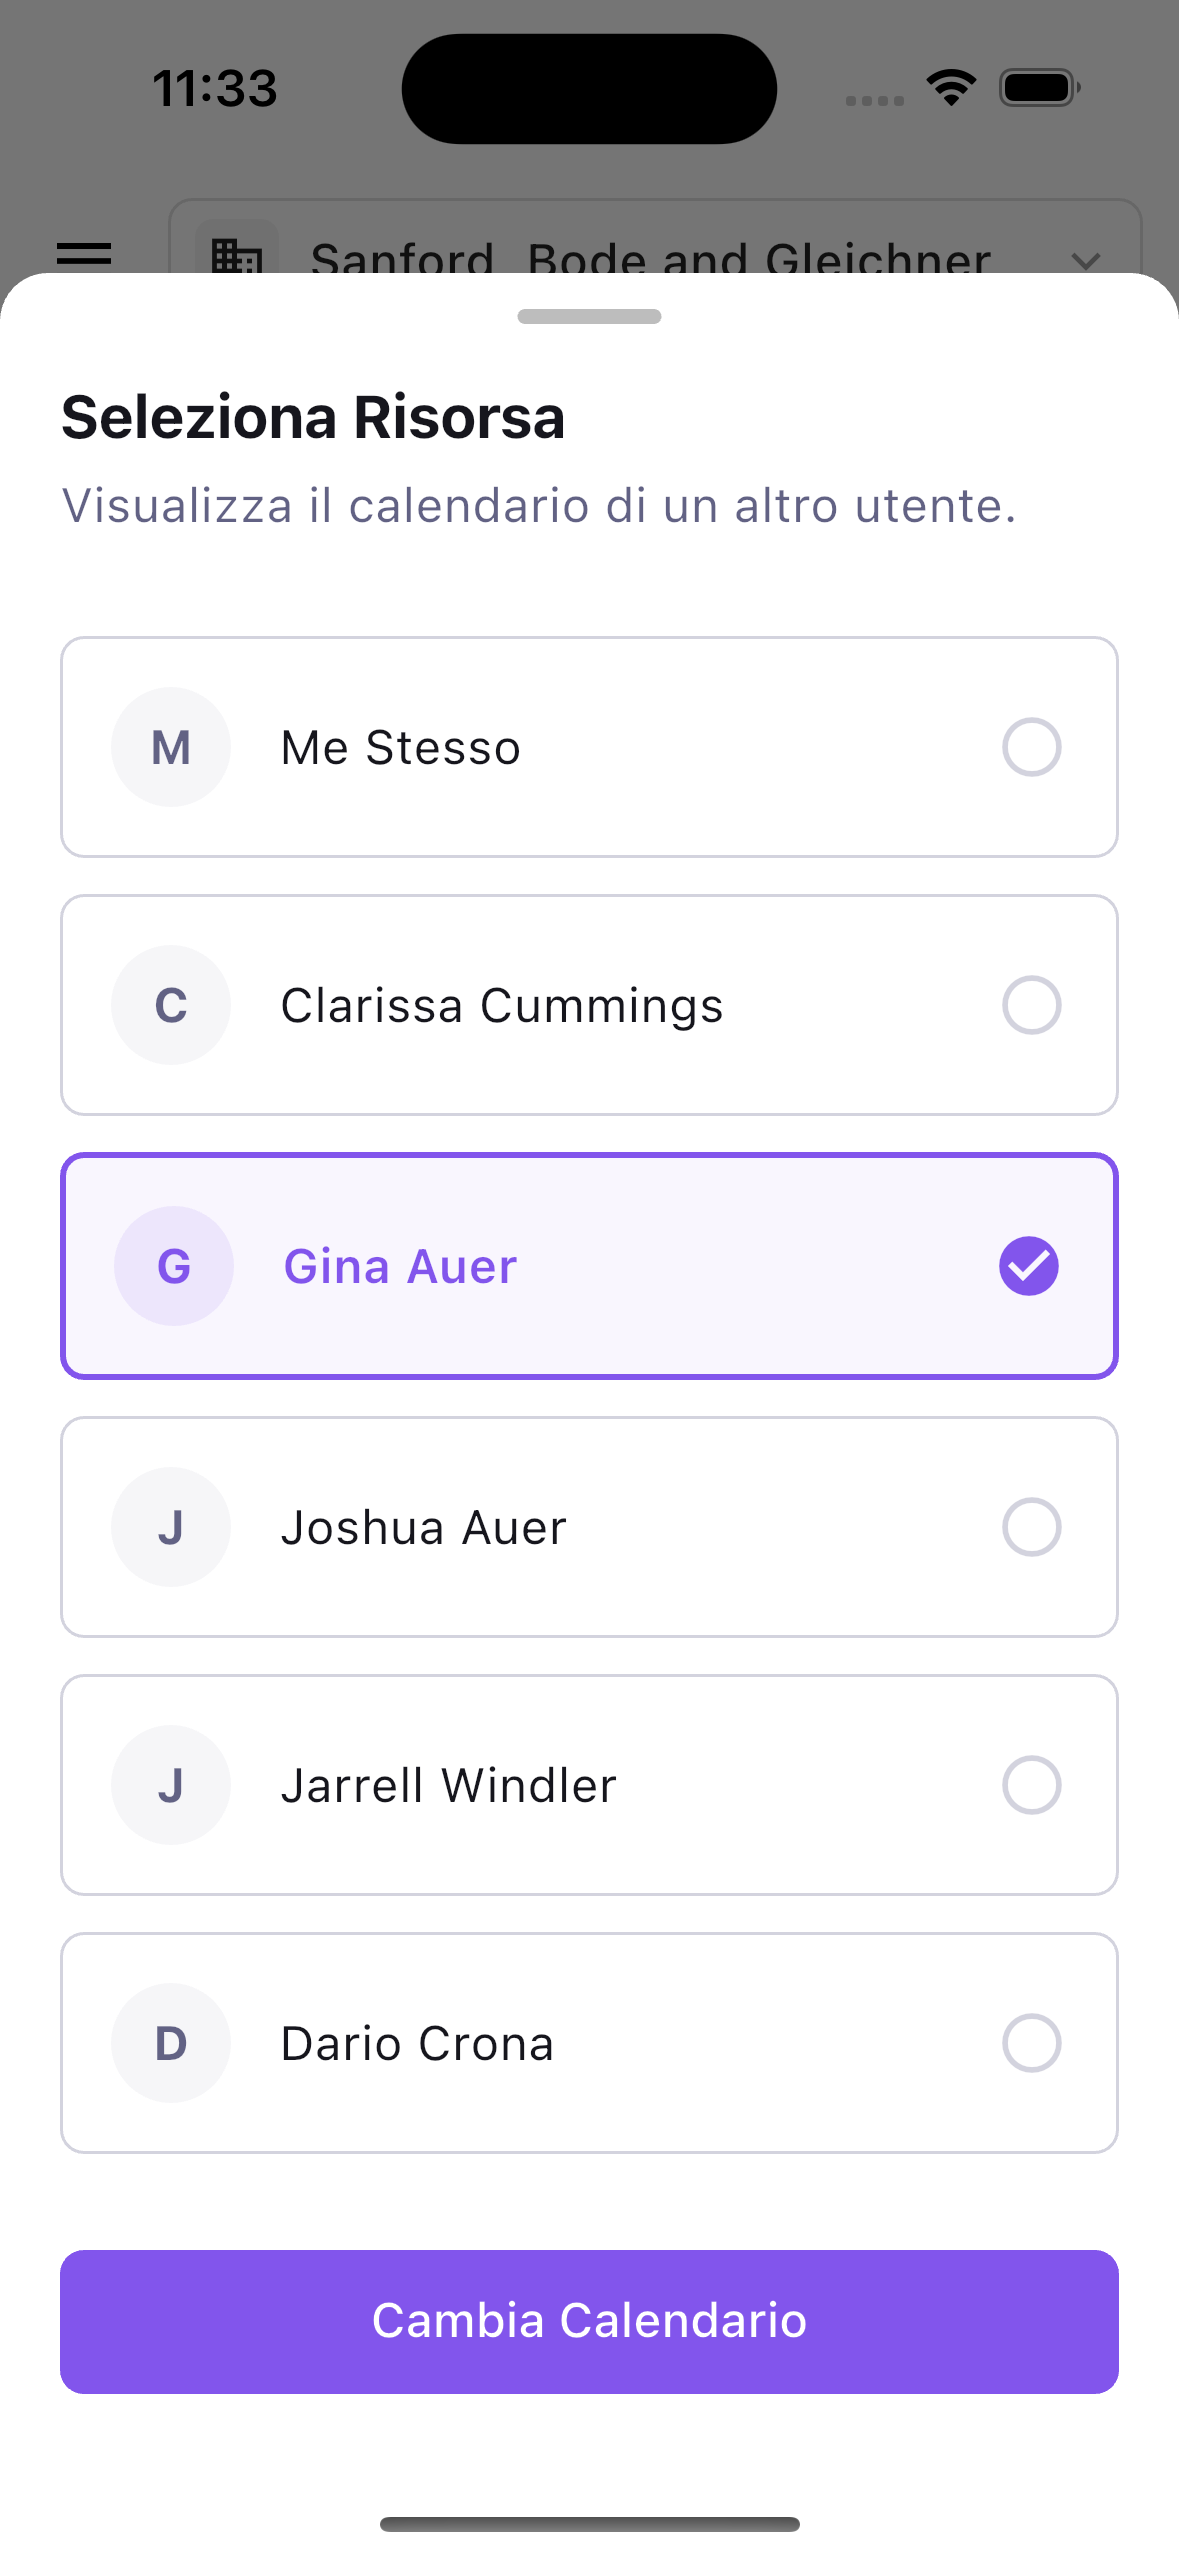Select Clarissa Cummings radio button
Image resolution: width=1179 pixels, height=2556 pixels.
[x=1031, y=1005]
